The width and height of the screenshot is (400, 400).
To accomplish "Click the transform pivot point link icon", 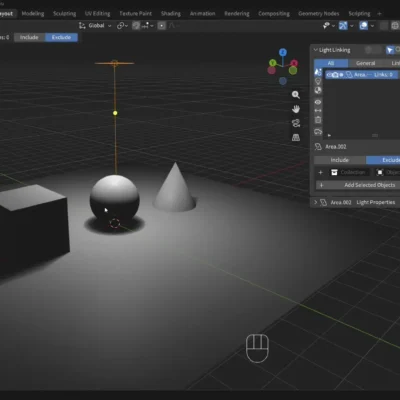I will [120, 26].
